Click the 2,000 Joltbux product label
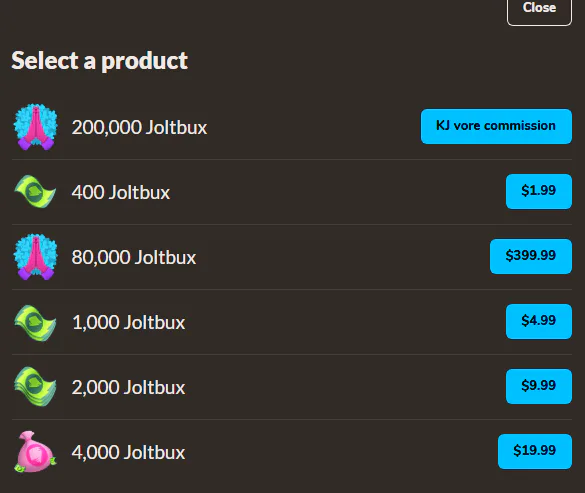The height and width of the screenshot is (493, 585). pos(128,387)
